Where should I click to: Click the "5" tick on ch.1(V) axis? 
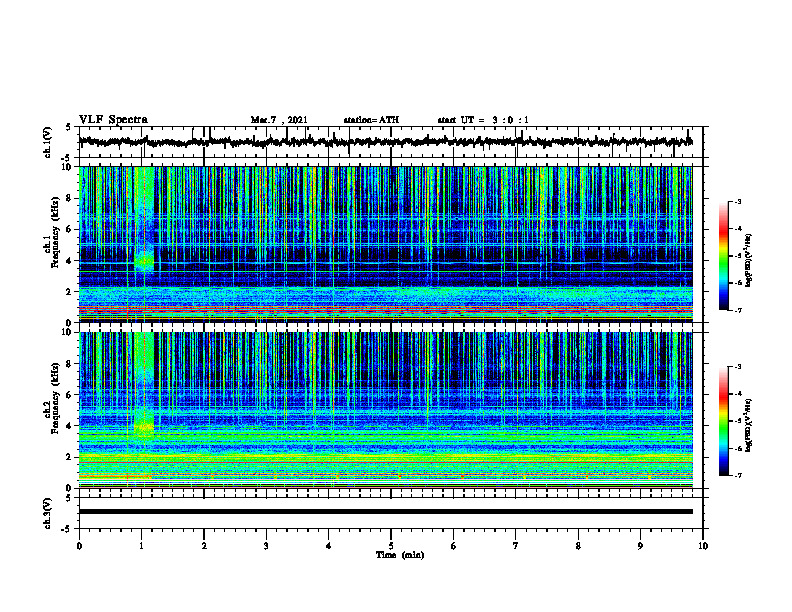(68, 127)
